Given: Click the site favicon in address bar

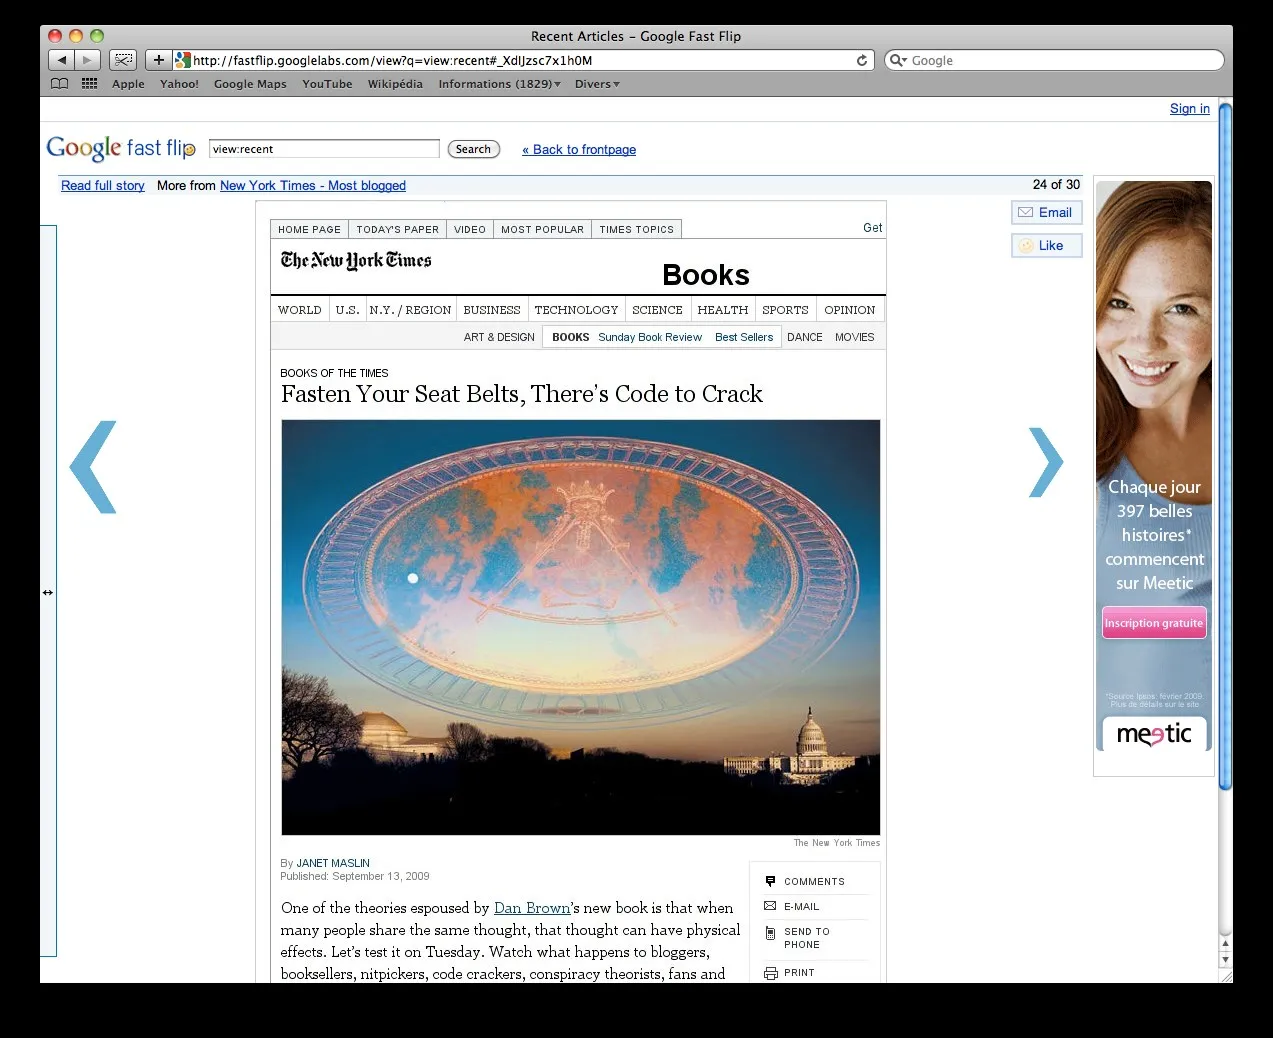Looking at the screenshot, I should click(182, 60).
